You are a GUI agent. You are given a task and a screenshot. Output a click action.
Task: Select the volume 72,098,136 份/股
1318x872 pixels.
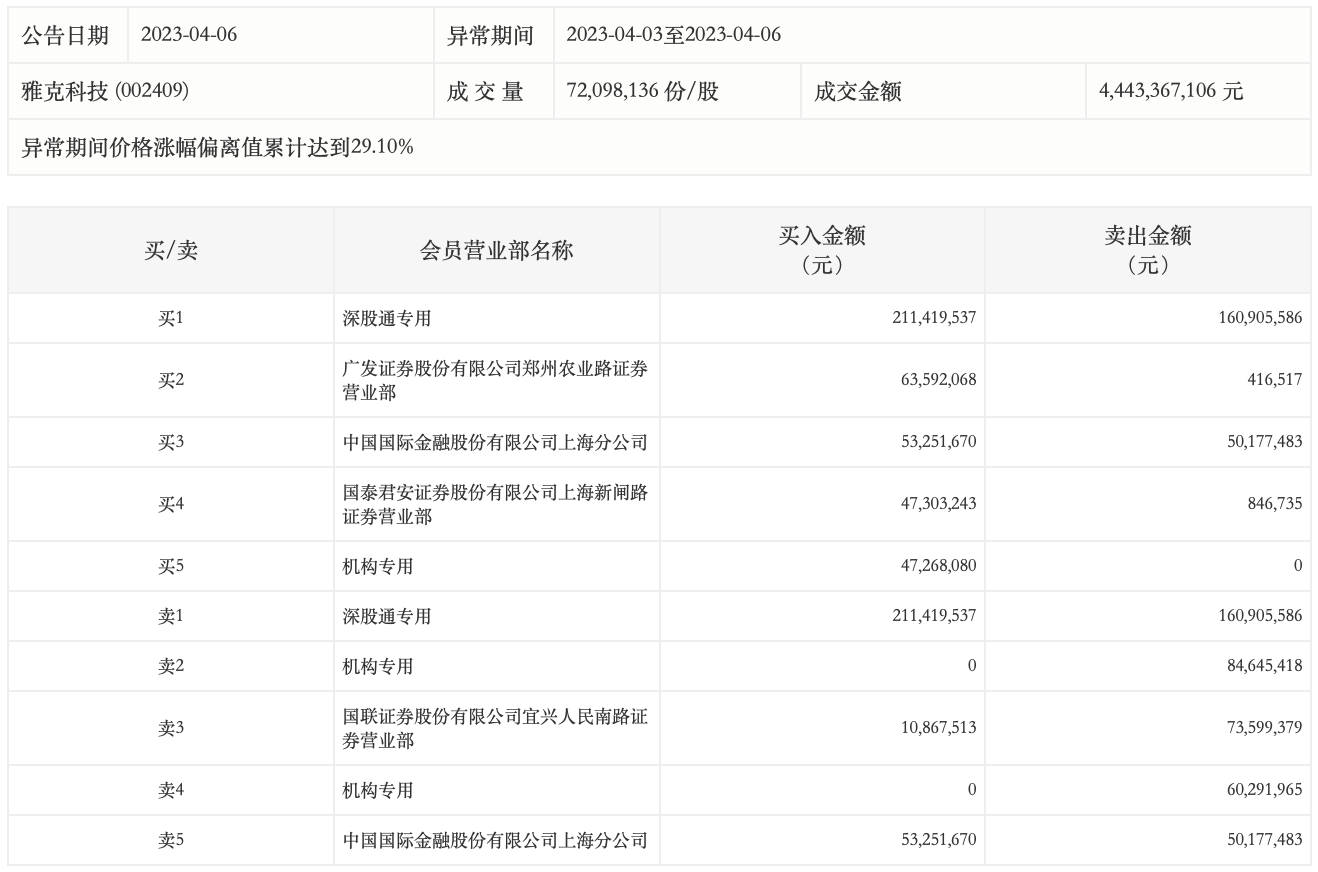[642, 91]
